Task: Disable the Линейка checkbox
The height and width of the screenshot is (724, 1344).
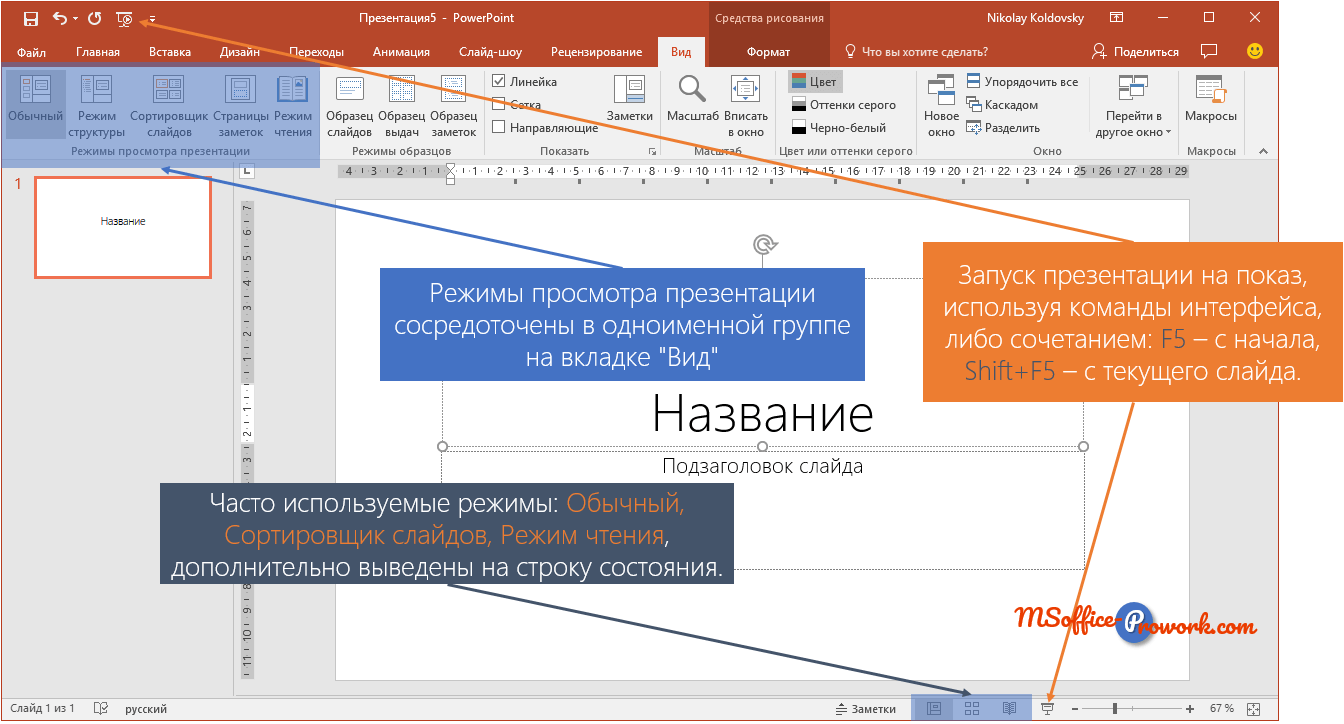Action: [x=497, y=81]
